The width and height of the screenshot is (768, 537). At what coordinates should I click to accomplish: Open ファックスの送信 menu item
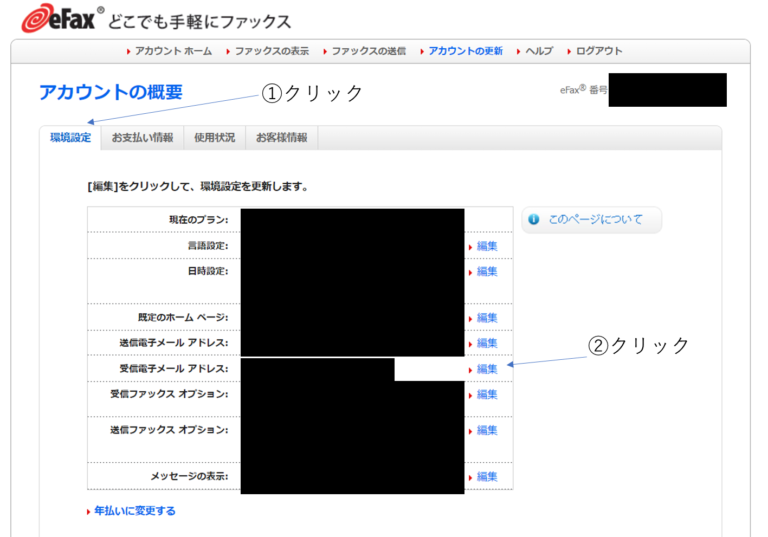click(x=368, y=51)
